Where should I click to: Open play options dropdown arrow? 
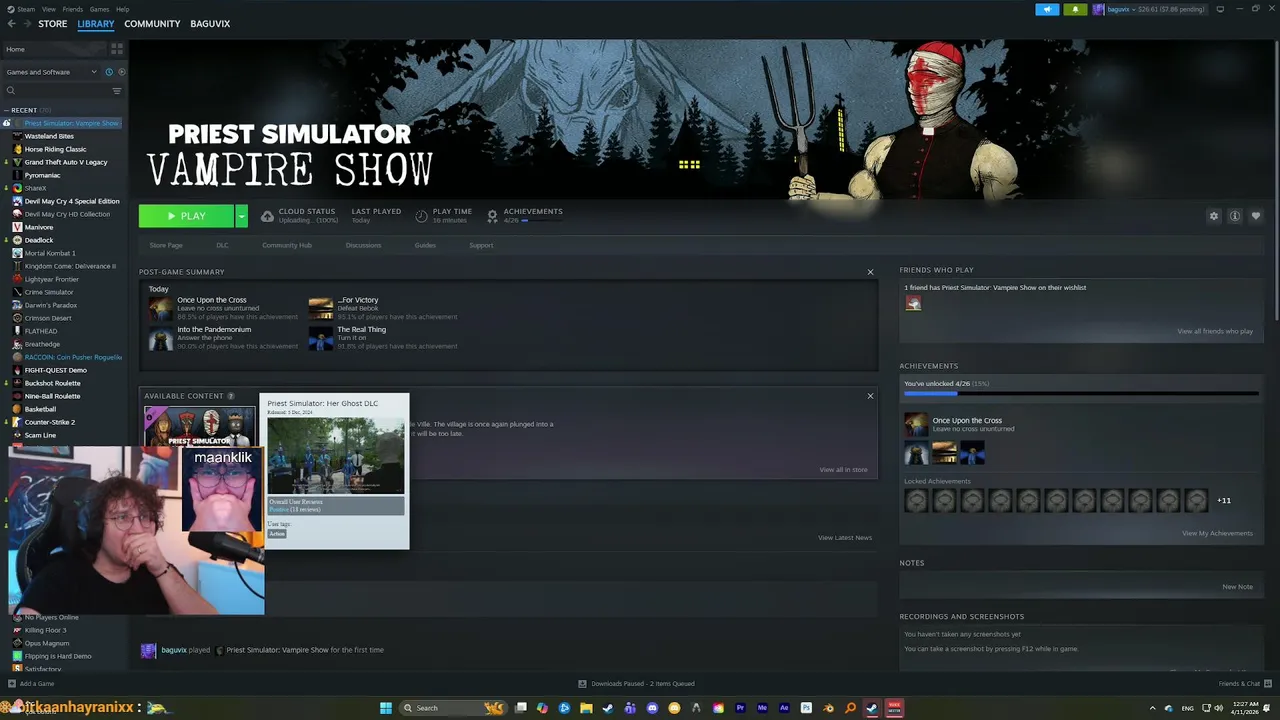241,216
